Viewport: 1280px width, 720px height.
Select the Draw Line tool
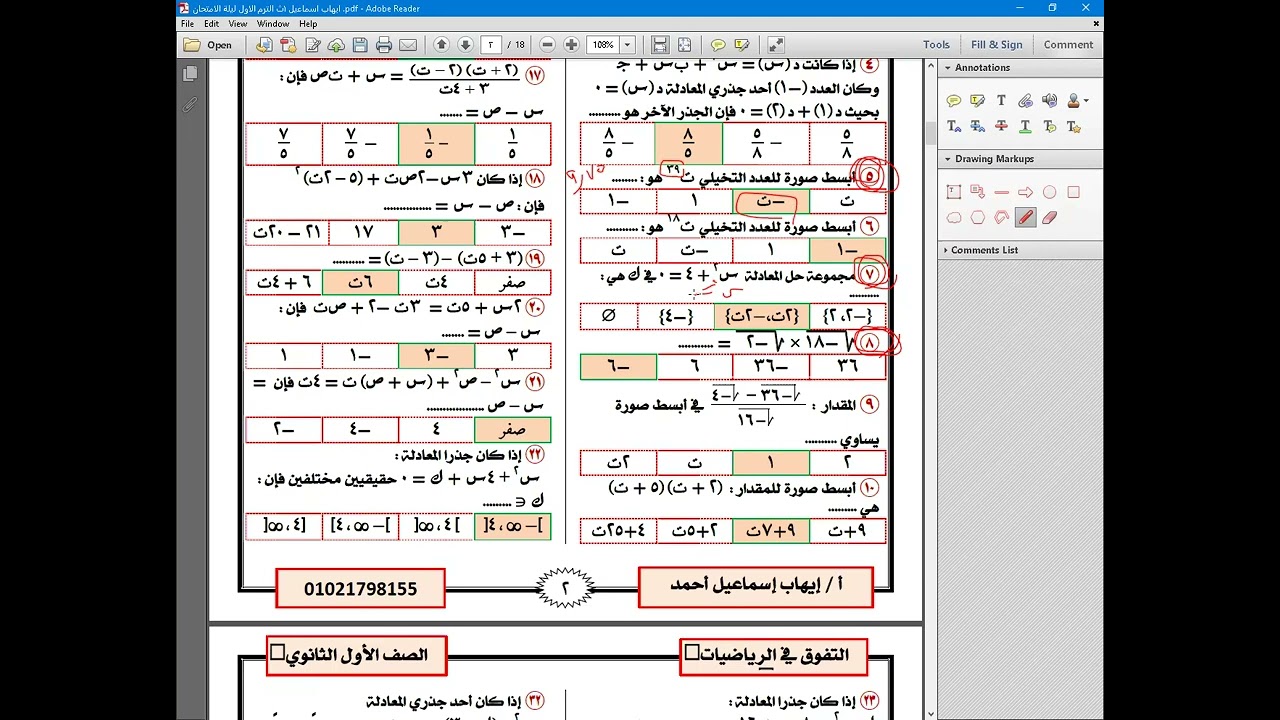pos(1001,192)
